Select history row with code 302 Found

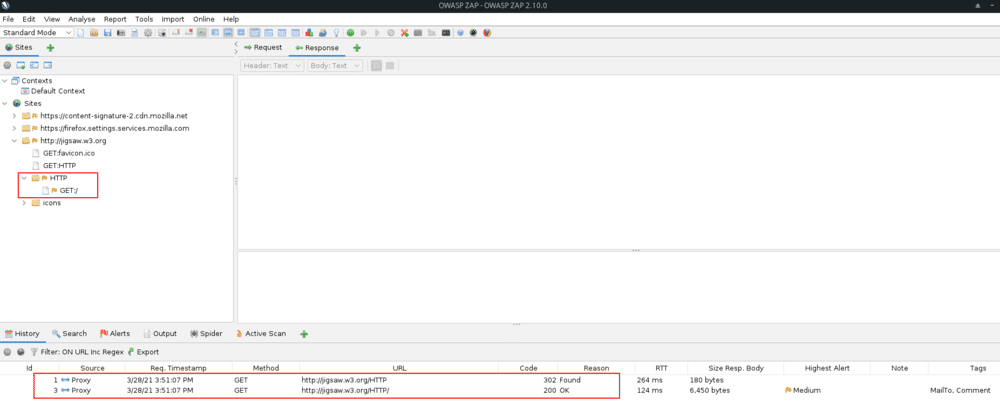500,380
